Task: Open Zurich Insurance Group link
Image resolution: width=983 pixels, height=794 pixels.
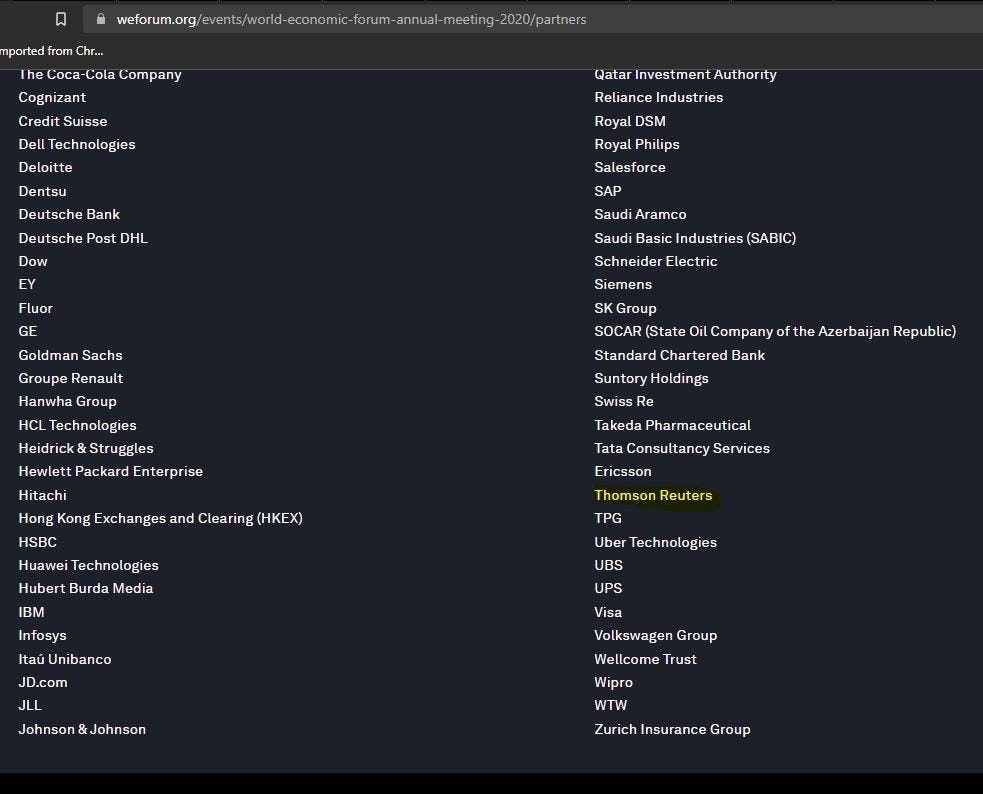Action: [672, 729]
